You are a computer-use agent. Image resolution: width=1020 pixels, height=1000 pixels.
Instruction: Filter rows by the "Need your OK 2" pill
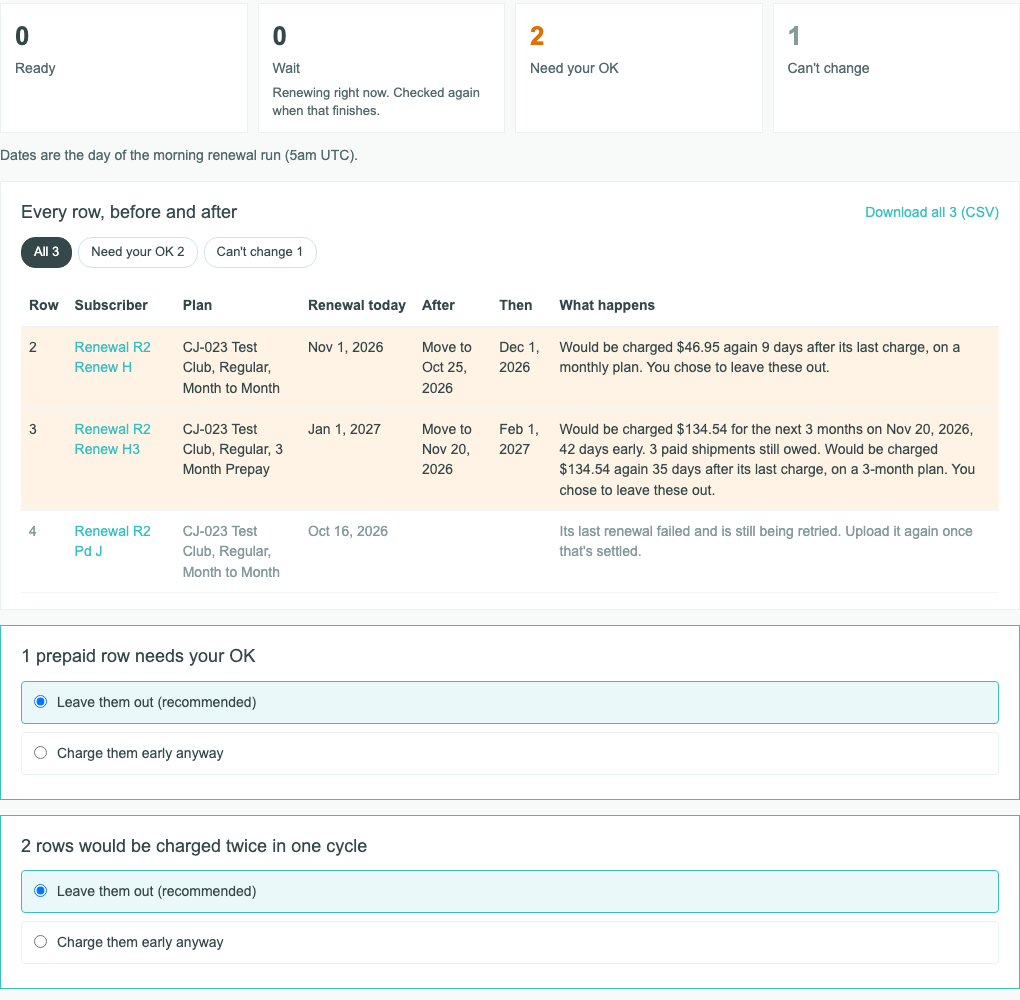tap(137, 252)
